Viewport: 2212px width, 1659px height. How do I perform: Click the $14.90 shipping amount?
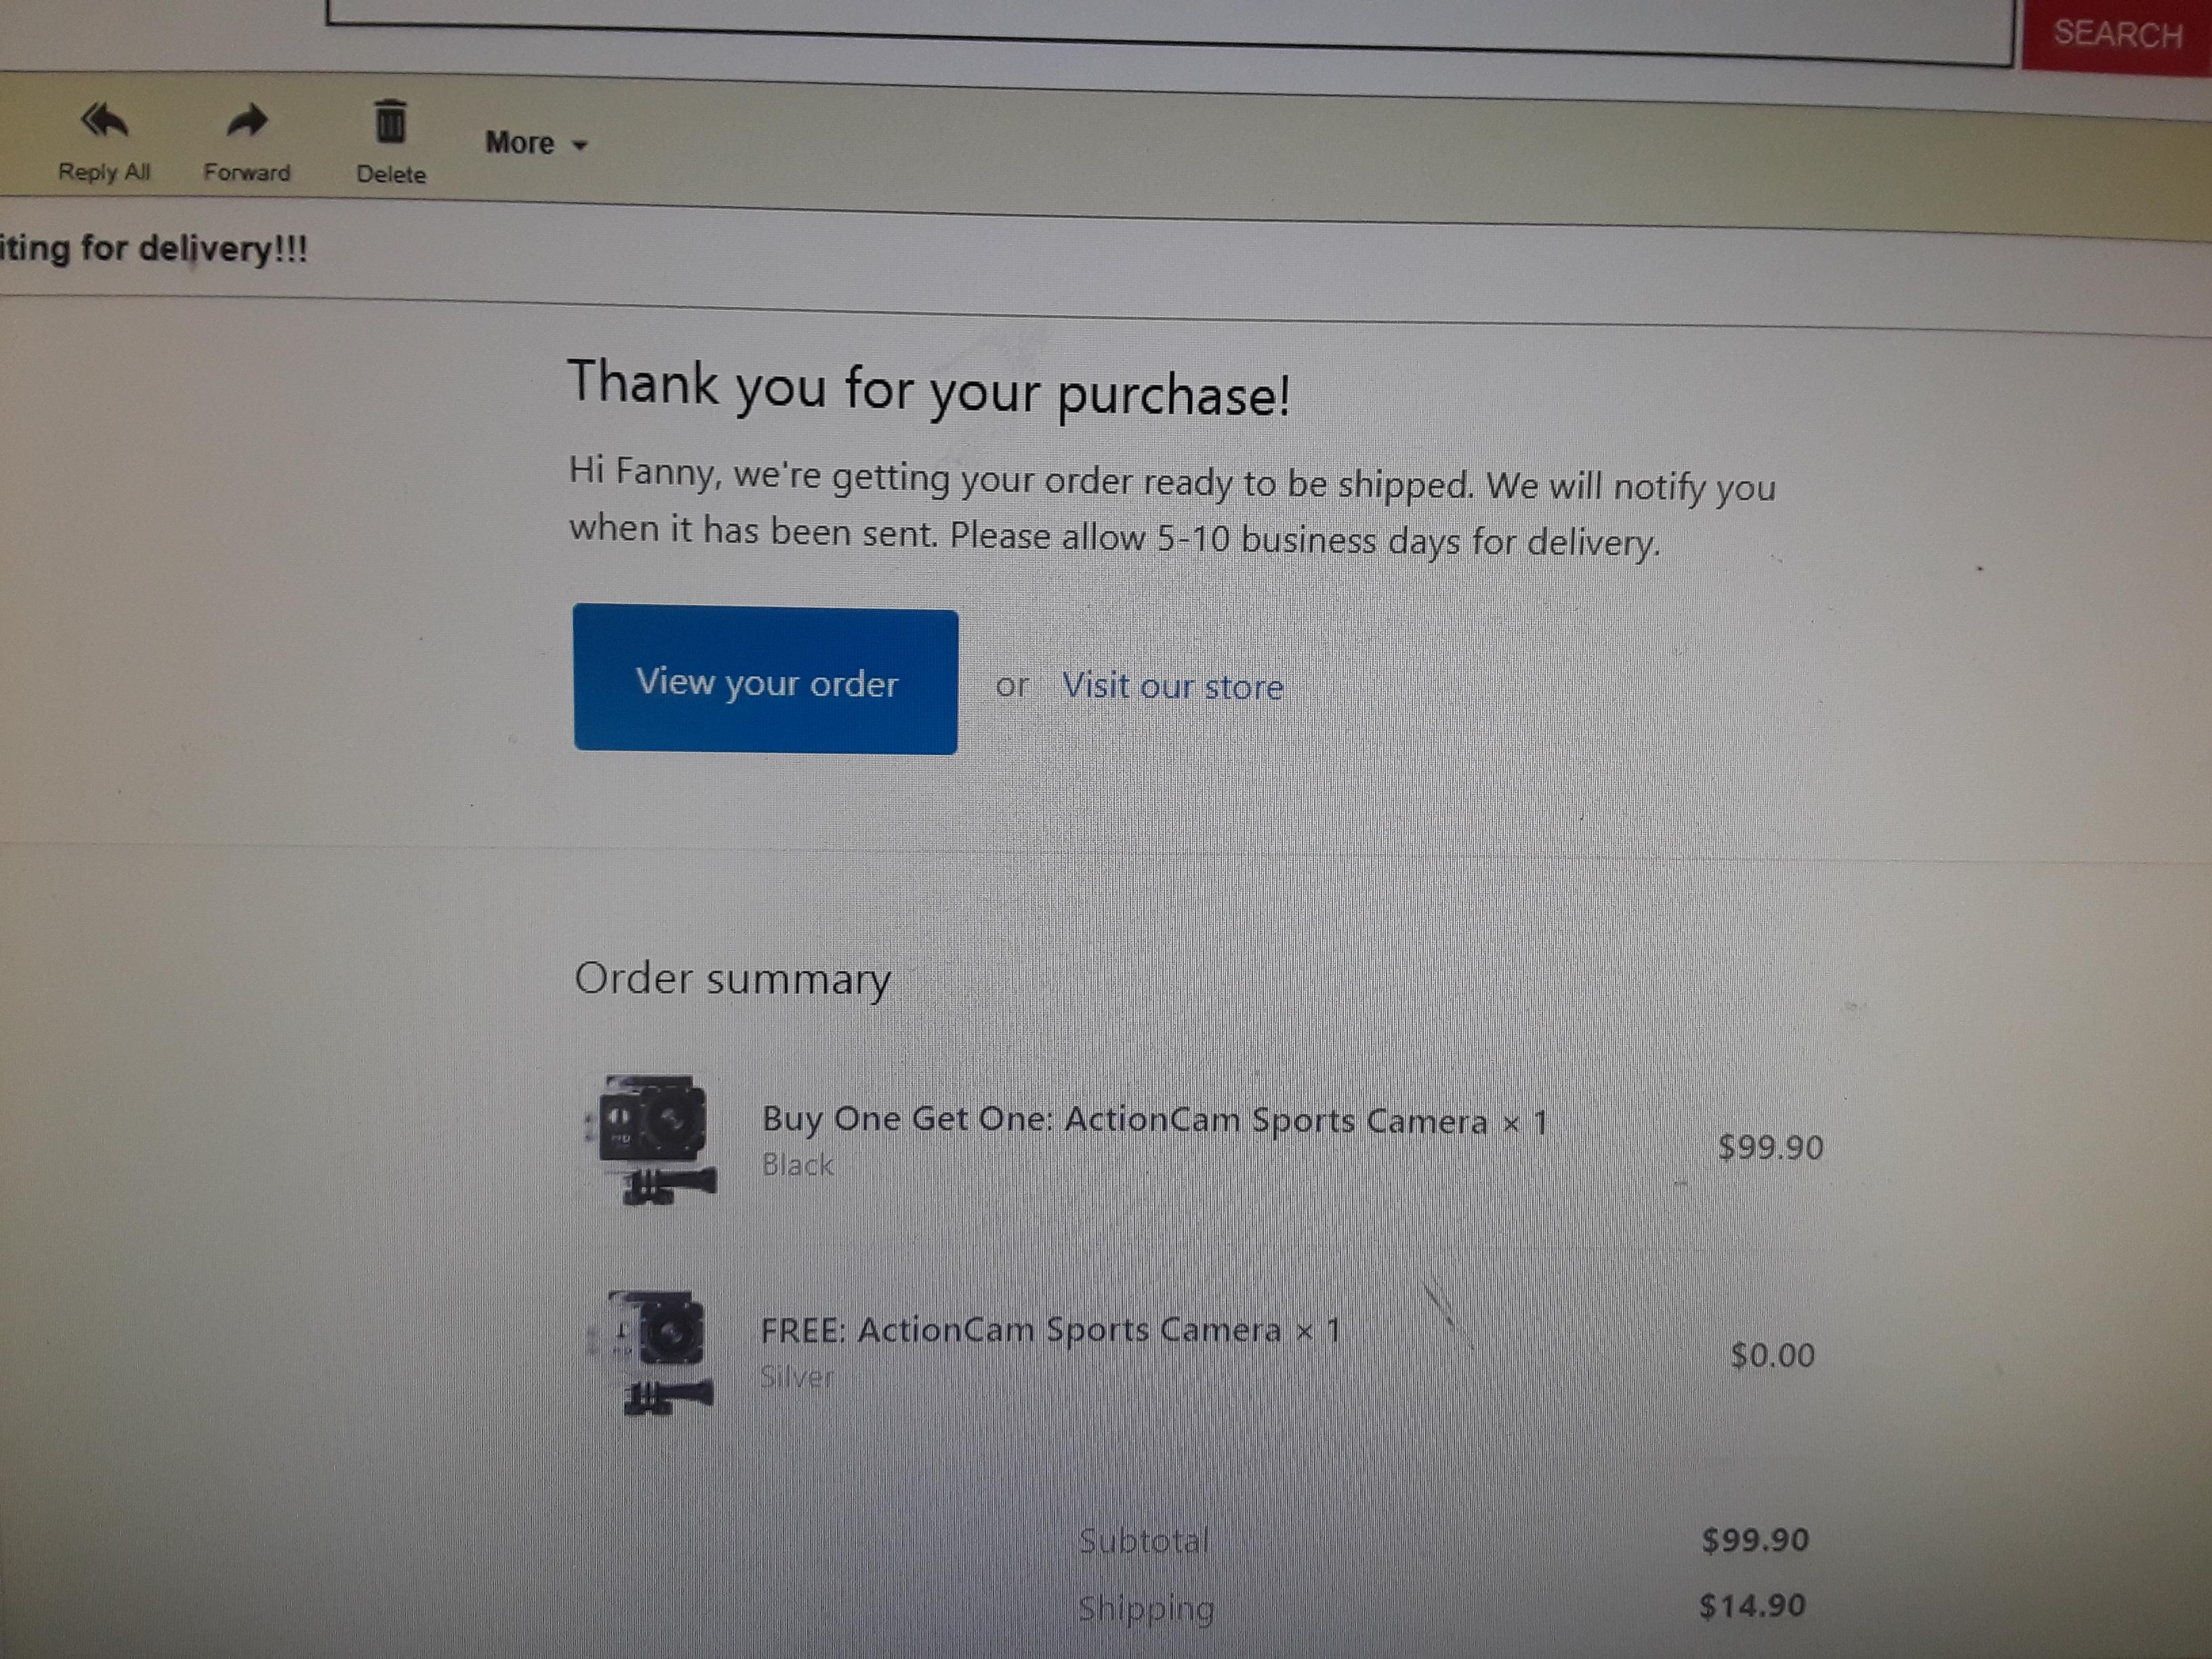(x=1752, y=1606)
